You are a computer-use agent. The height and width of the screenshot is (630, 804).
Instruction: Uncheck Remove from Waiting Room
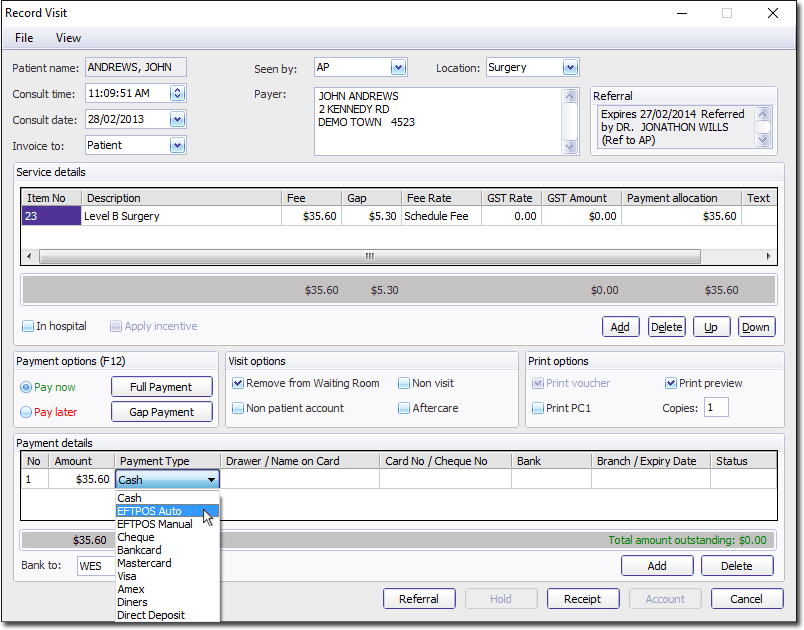coord(238,383)
